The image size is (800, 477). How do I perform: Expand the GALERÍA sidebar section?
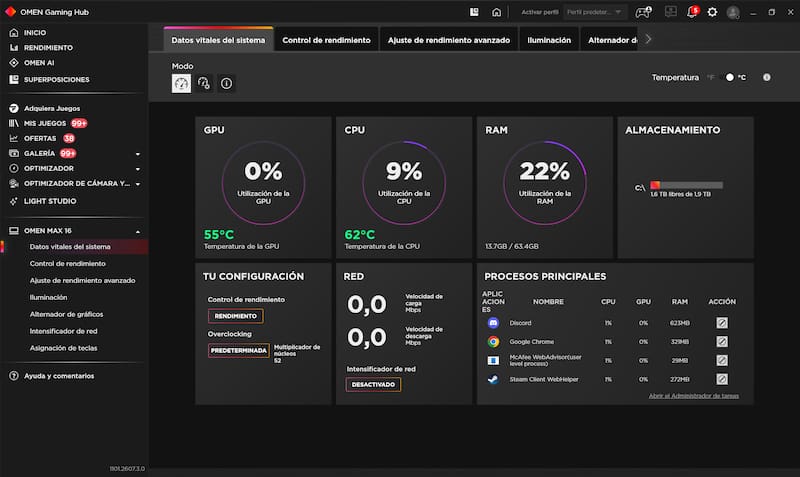(x=138, y=154)
